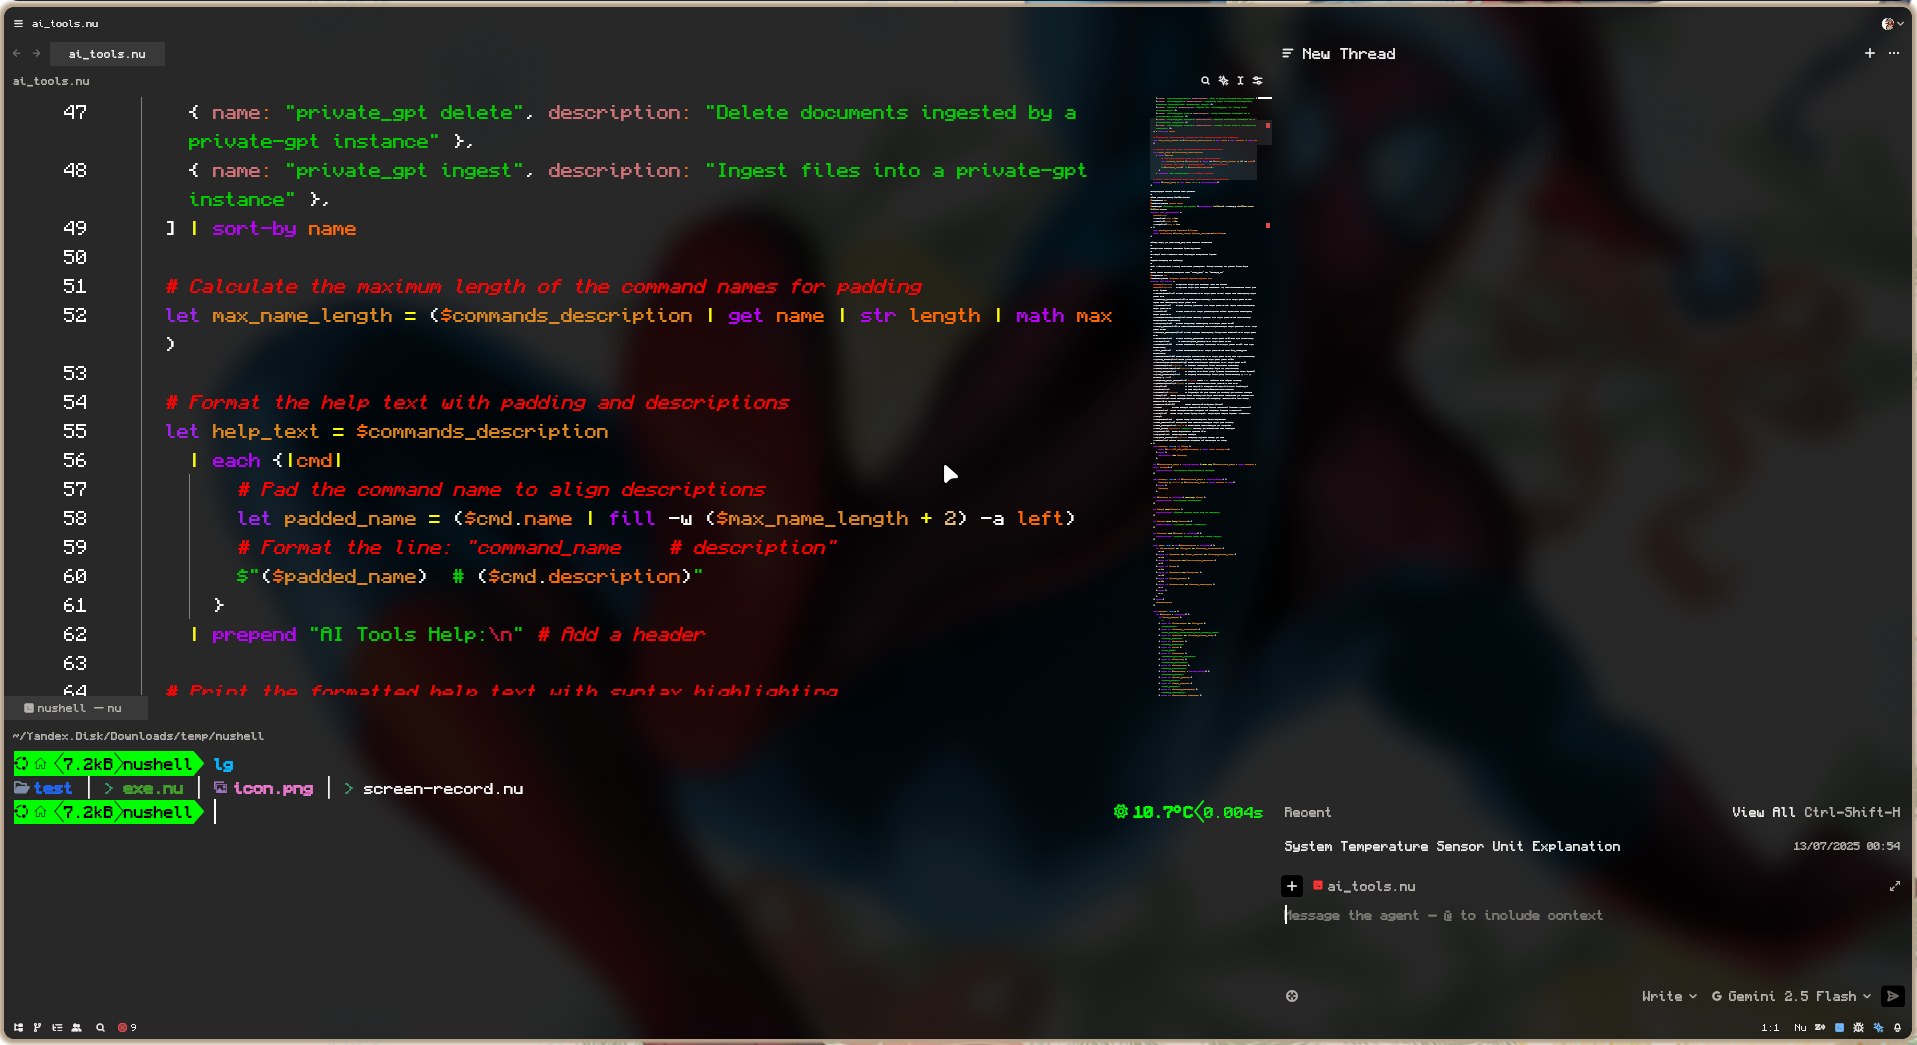Select the ai_tools.nu editor tab
The image size is (1917, 1045).
click(x=107, y=54)
